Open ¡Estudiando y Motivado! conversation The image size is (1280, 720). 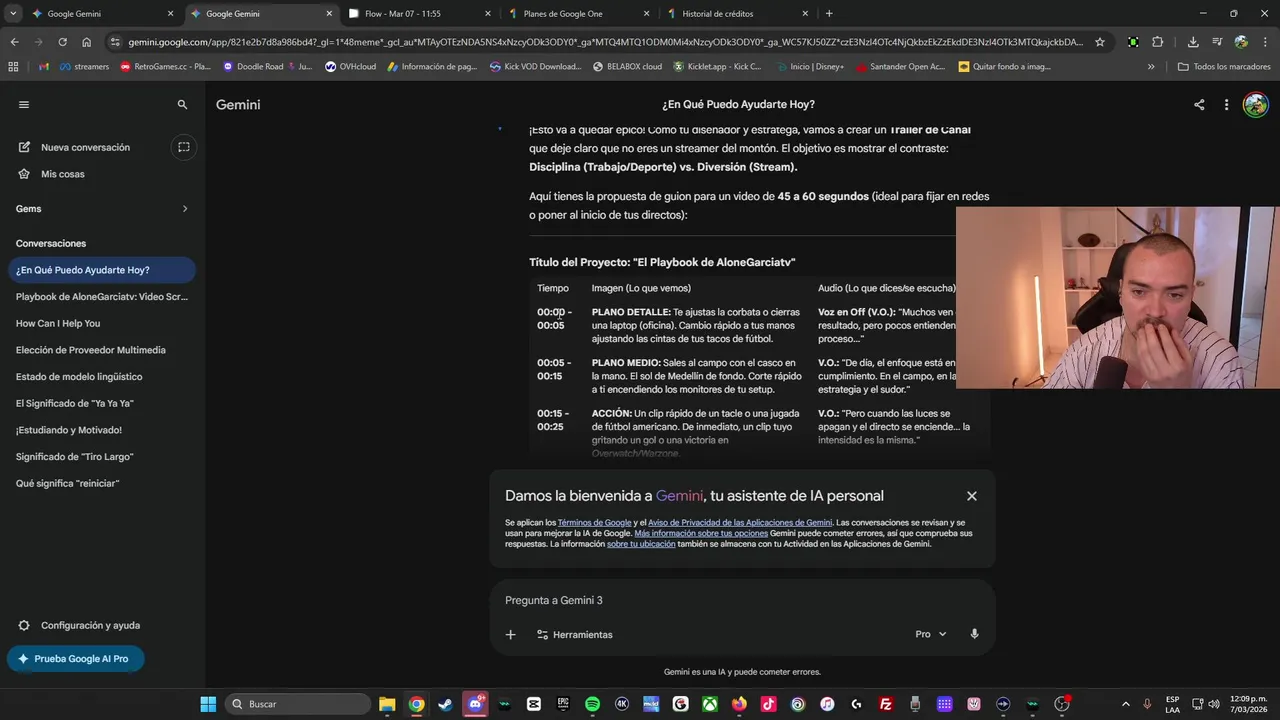click(101, 430)
